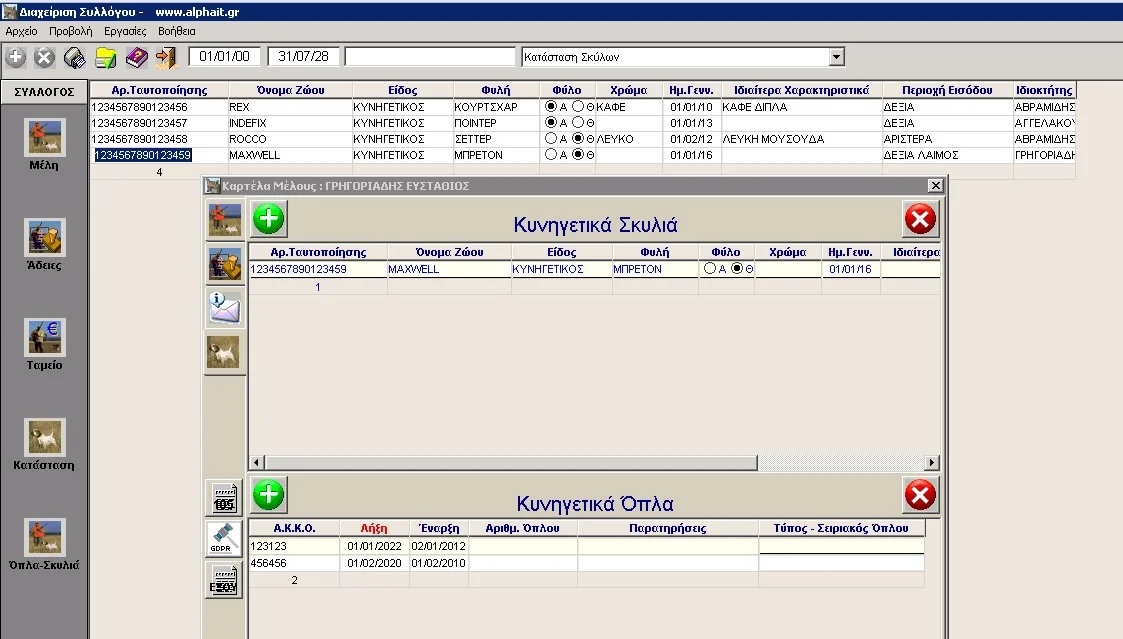Click the end date field 31/07/28

click(x=304, y=57)
